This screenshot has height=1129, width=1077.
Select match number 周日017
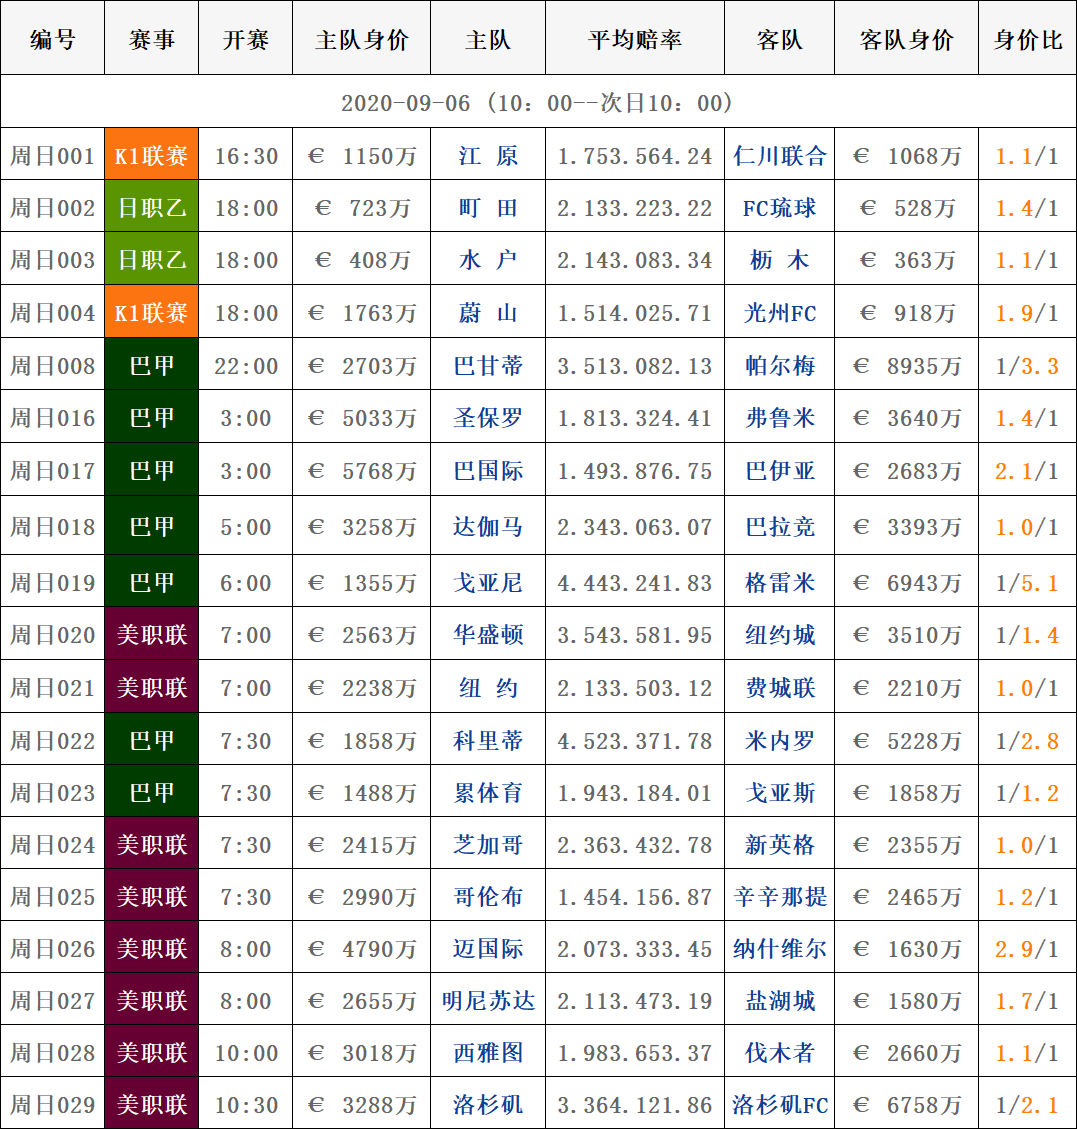coord(52,471)
